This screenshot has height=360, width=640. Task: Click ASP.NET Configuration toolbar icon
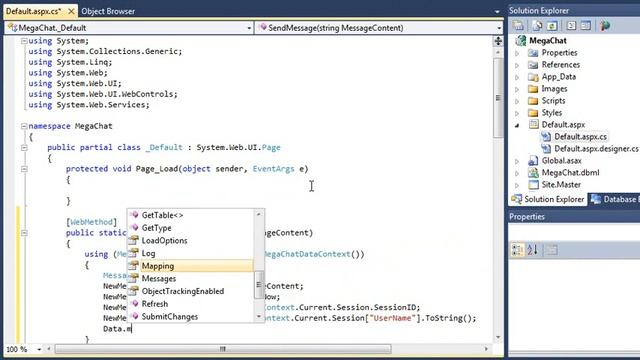(x=605, y=26)
